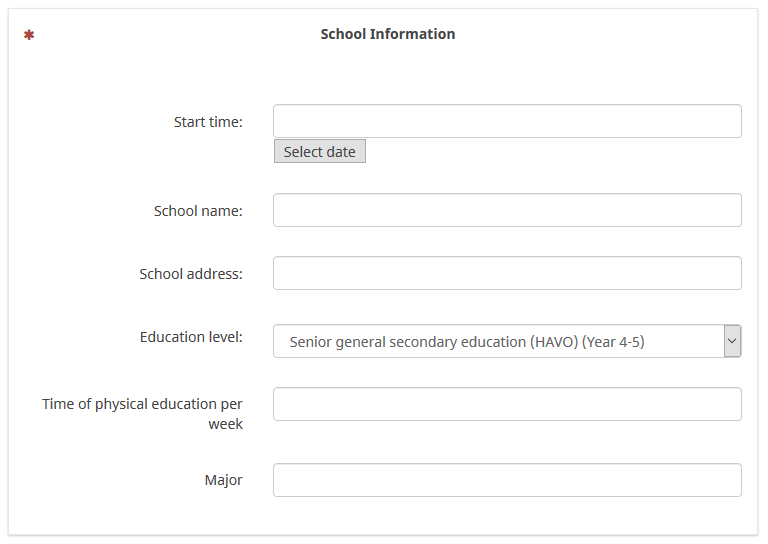Focus the physical education per week field
768x544 pixels.
507,404
